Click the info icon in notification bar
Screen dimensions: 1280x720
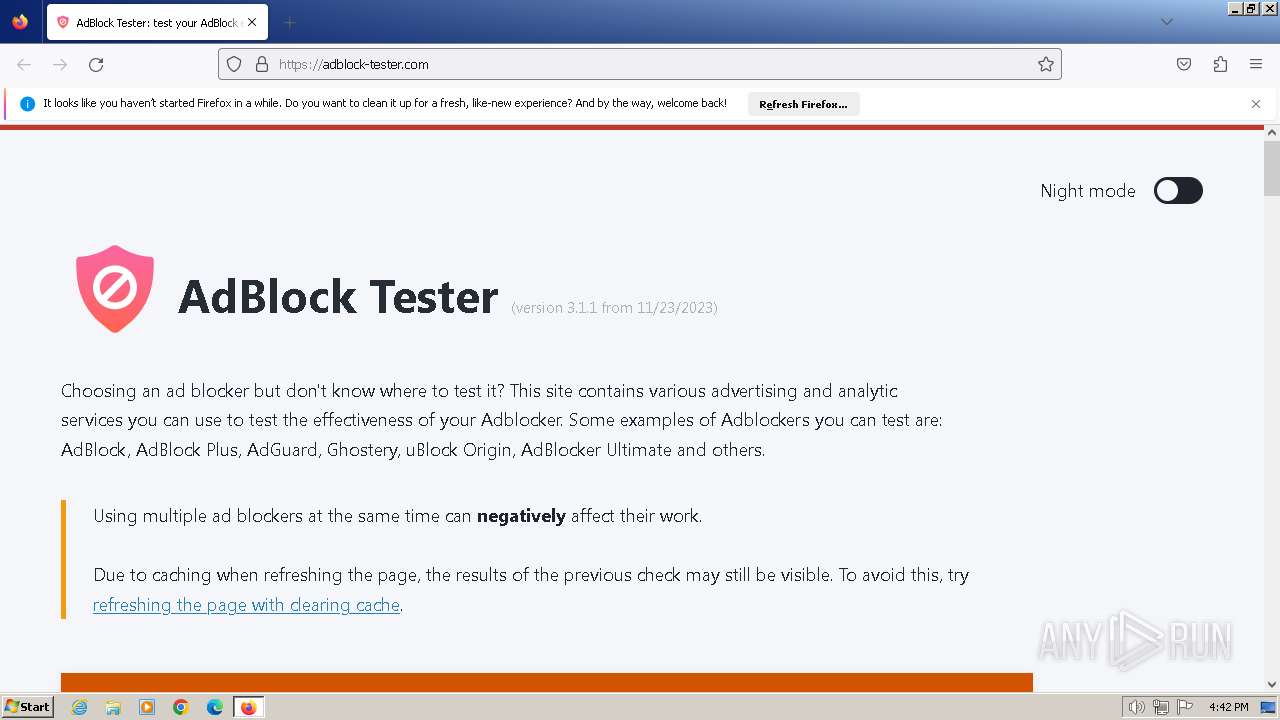[27, 104]
